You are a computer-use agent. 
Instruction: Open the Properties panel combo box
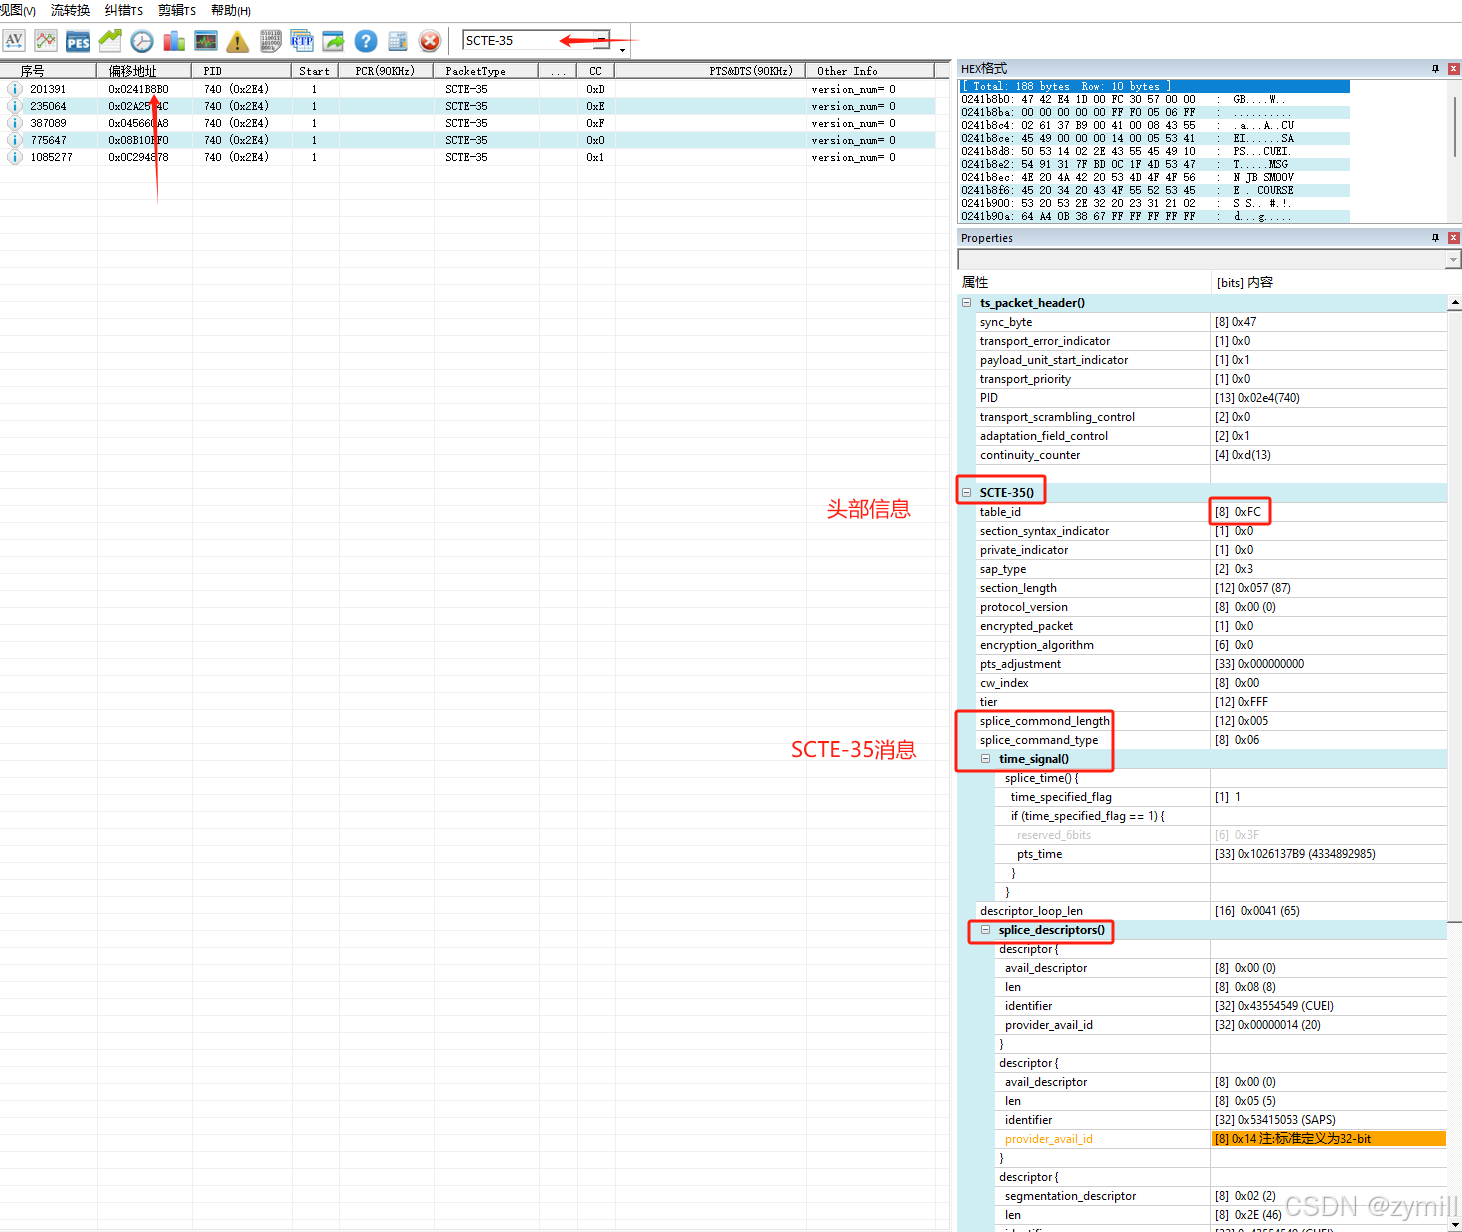click(1209, 260)
